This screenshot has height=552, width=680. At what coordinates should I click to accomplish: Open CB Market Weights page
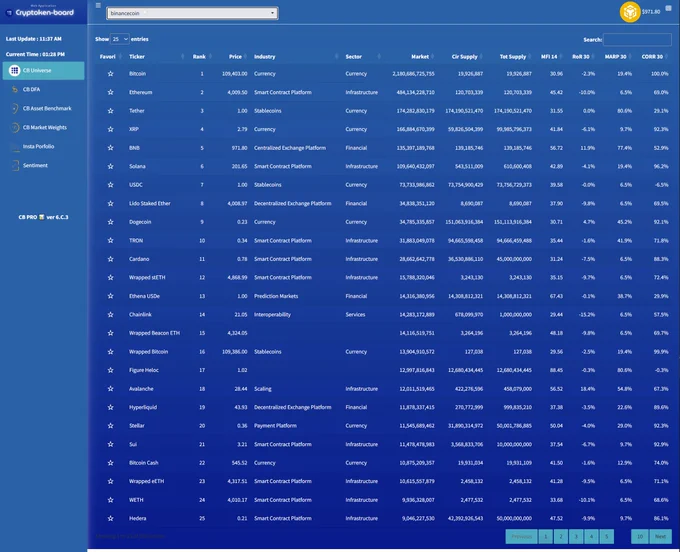pyautogui.click(x=45, y=127)
